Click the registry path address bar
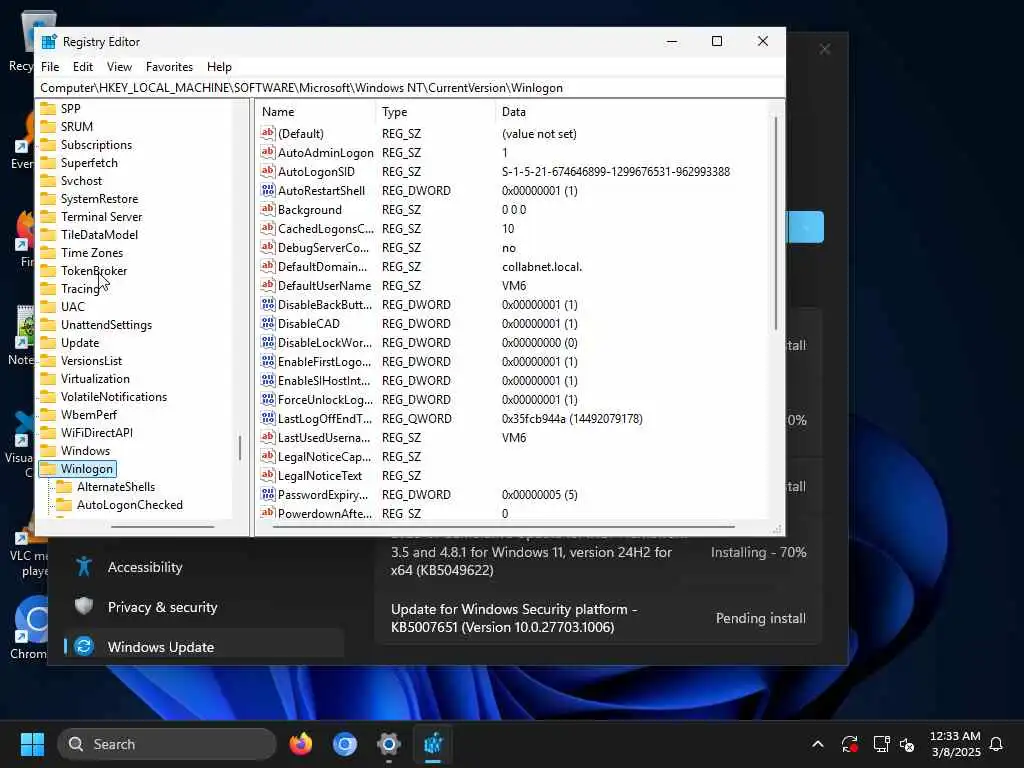1024x768 pixels. click(x=410, y=88)
